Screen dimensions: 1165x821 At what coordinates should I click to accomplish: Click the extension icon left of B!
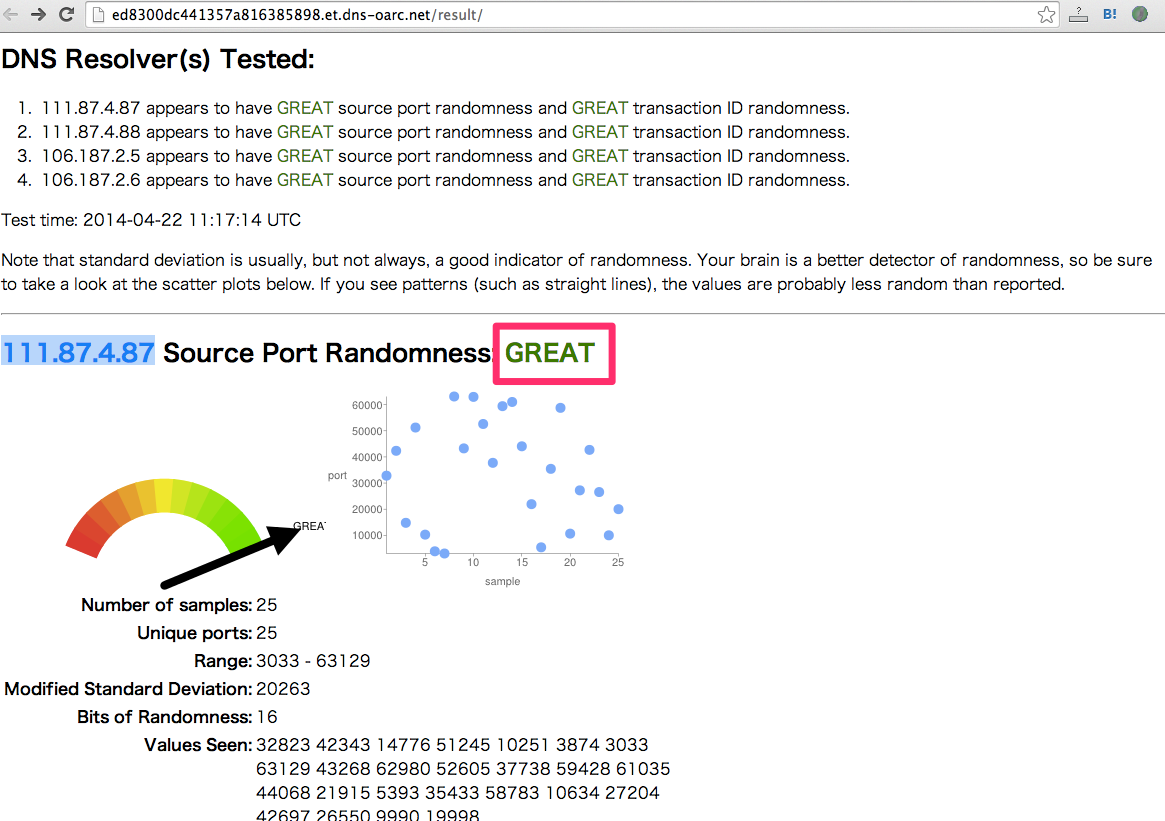coord(1078,14)
